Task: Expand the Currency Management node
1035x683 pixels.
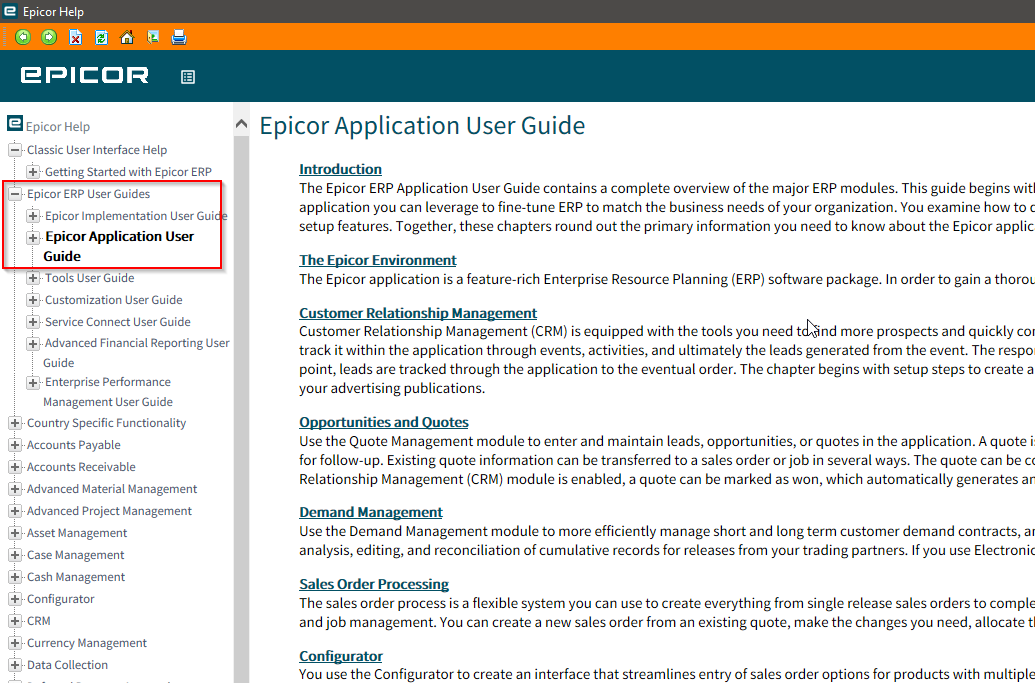Action: tap(15, 643)
